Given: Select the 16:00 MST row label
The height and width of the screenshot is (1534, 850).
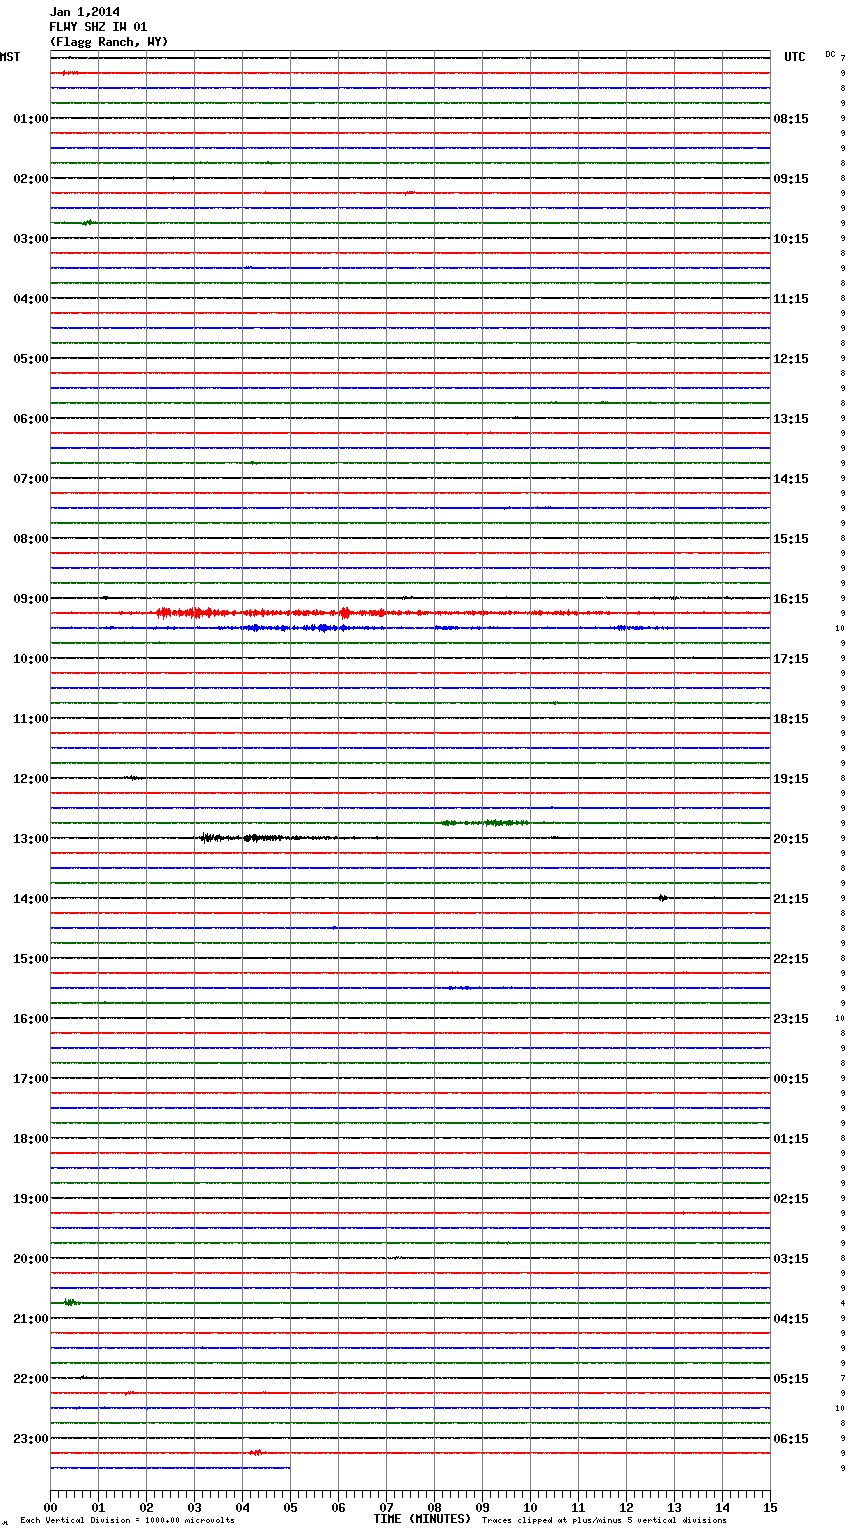Looking at the screenshot, I should pos(31,1019).
